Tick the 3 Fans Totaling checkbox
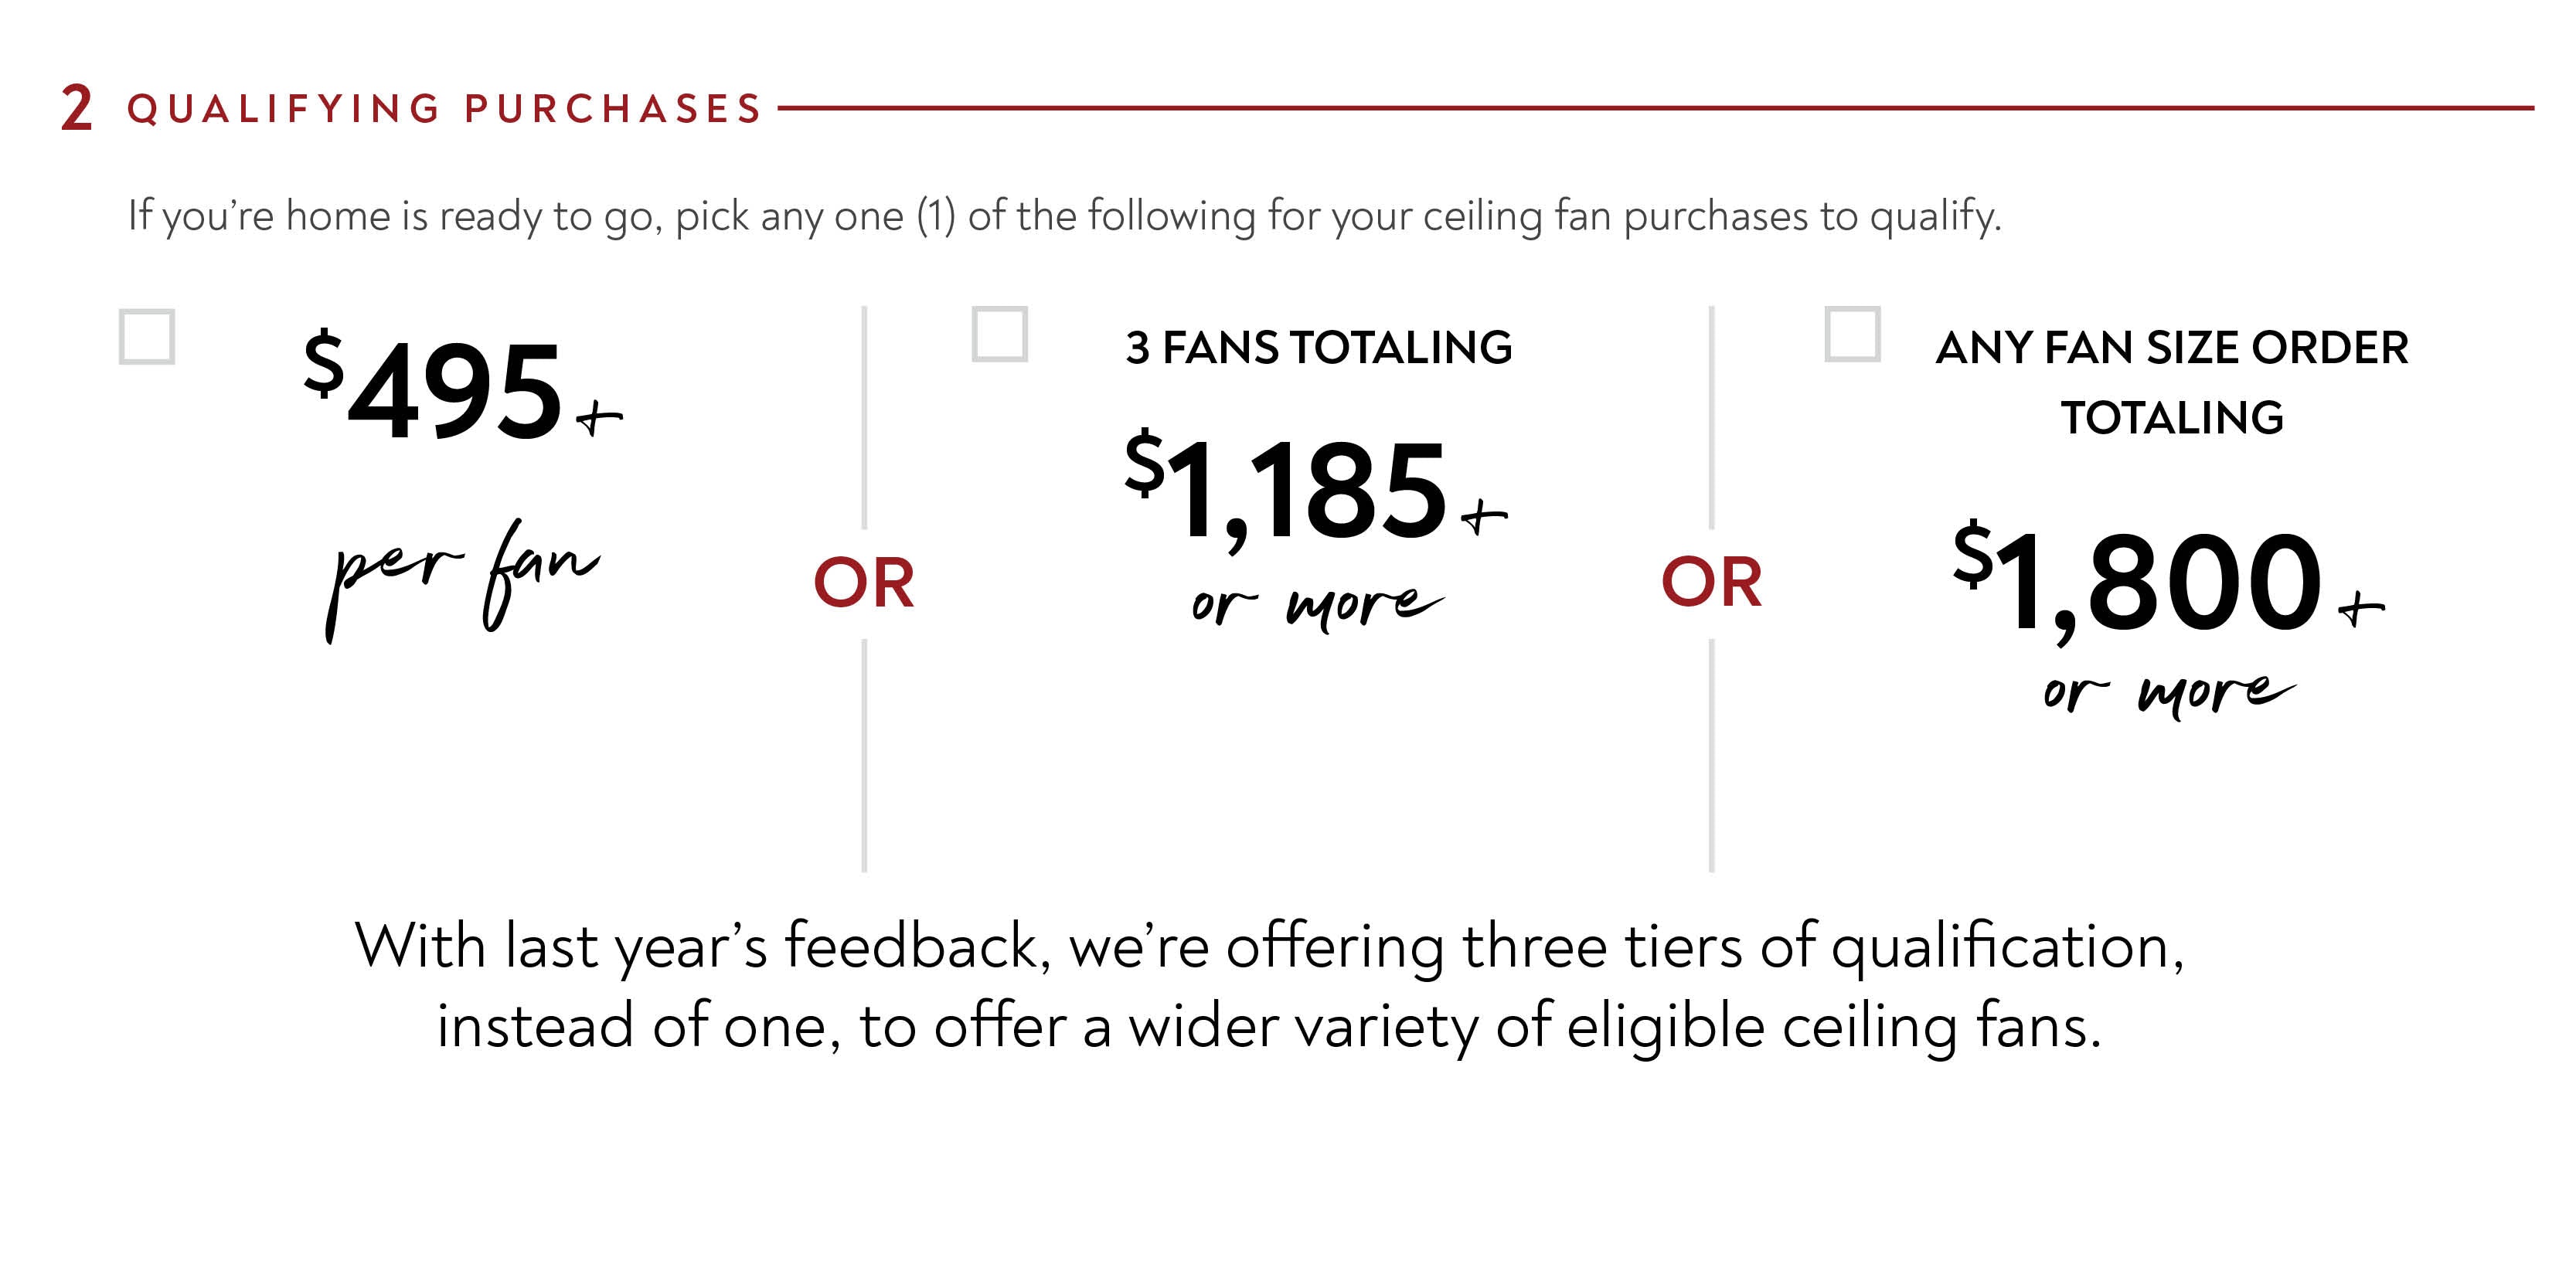Viewport: 2576px width, 1288px height. point(1000,334)
